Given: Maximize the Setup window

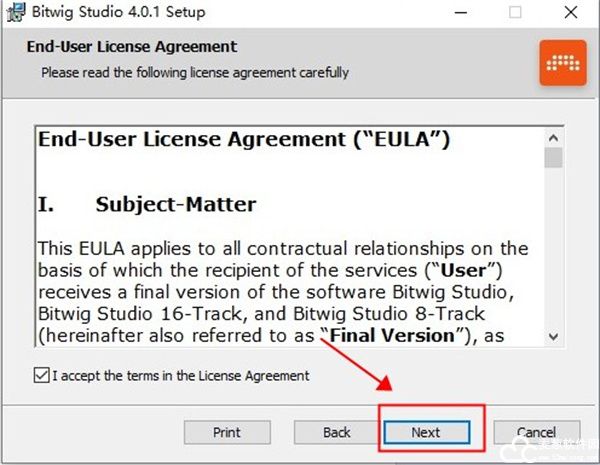Looking at the screenshot, I should 516,13.
